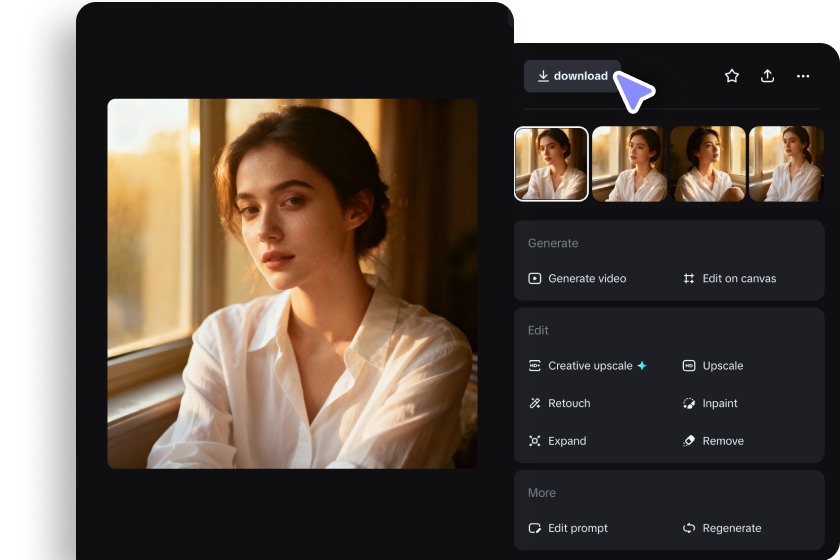Click the Upscale HD icon

[x=689, y=366]
